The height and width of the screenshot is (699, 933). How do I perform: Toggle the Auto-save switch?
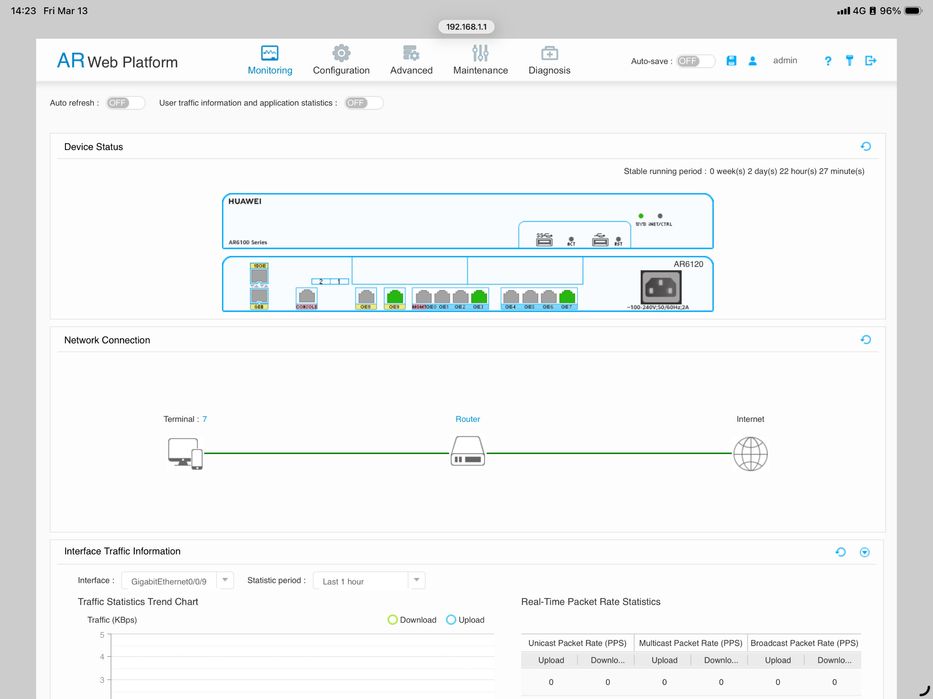click(x=696, y=61)
